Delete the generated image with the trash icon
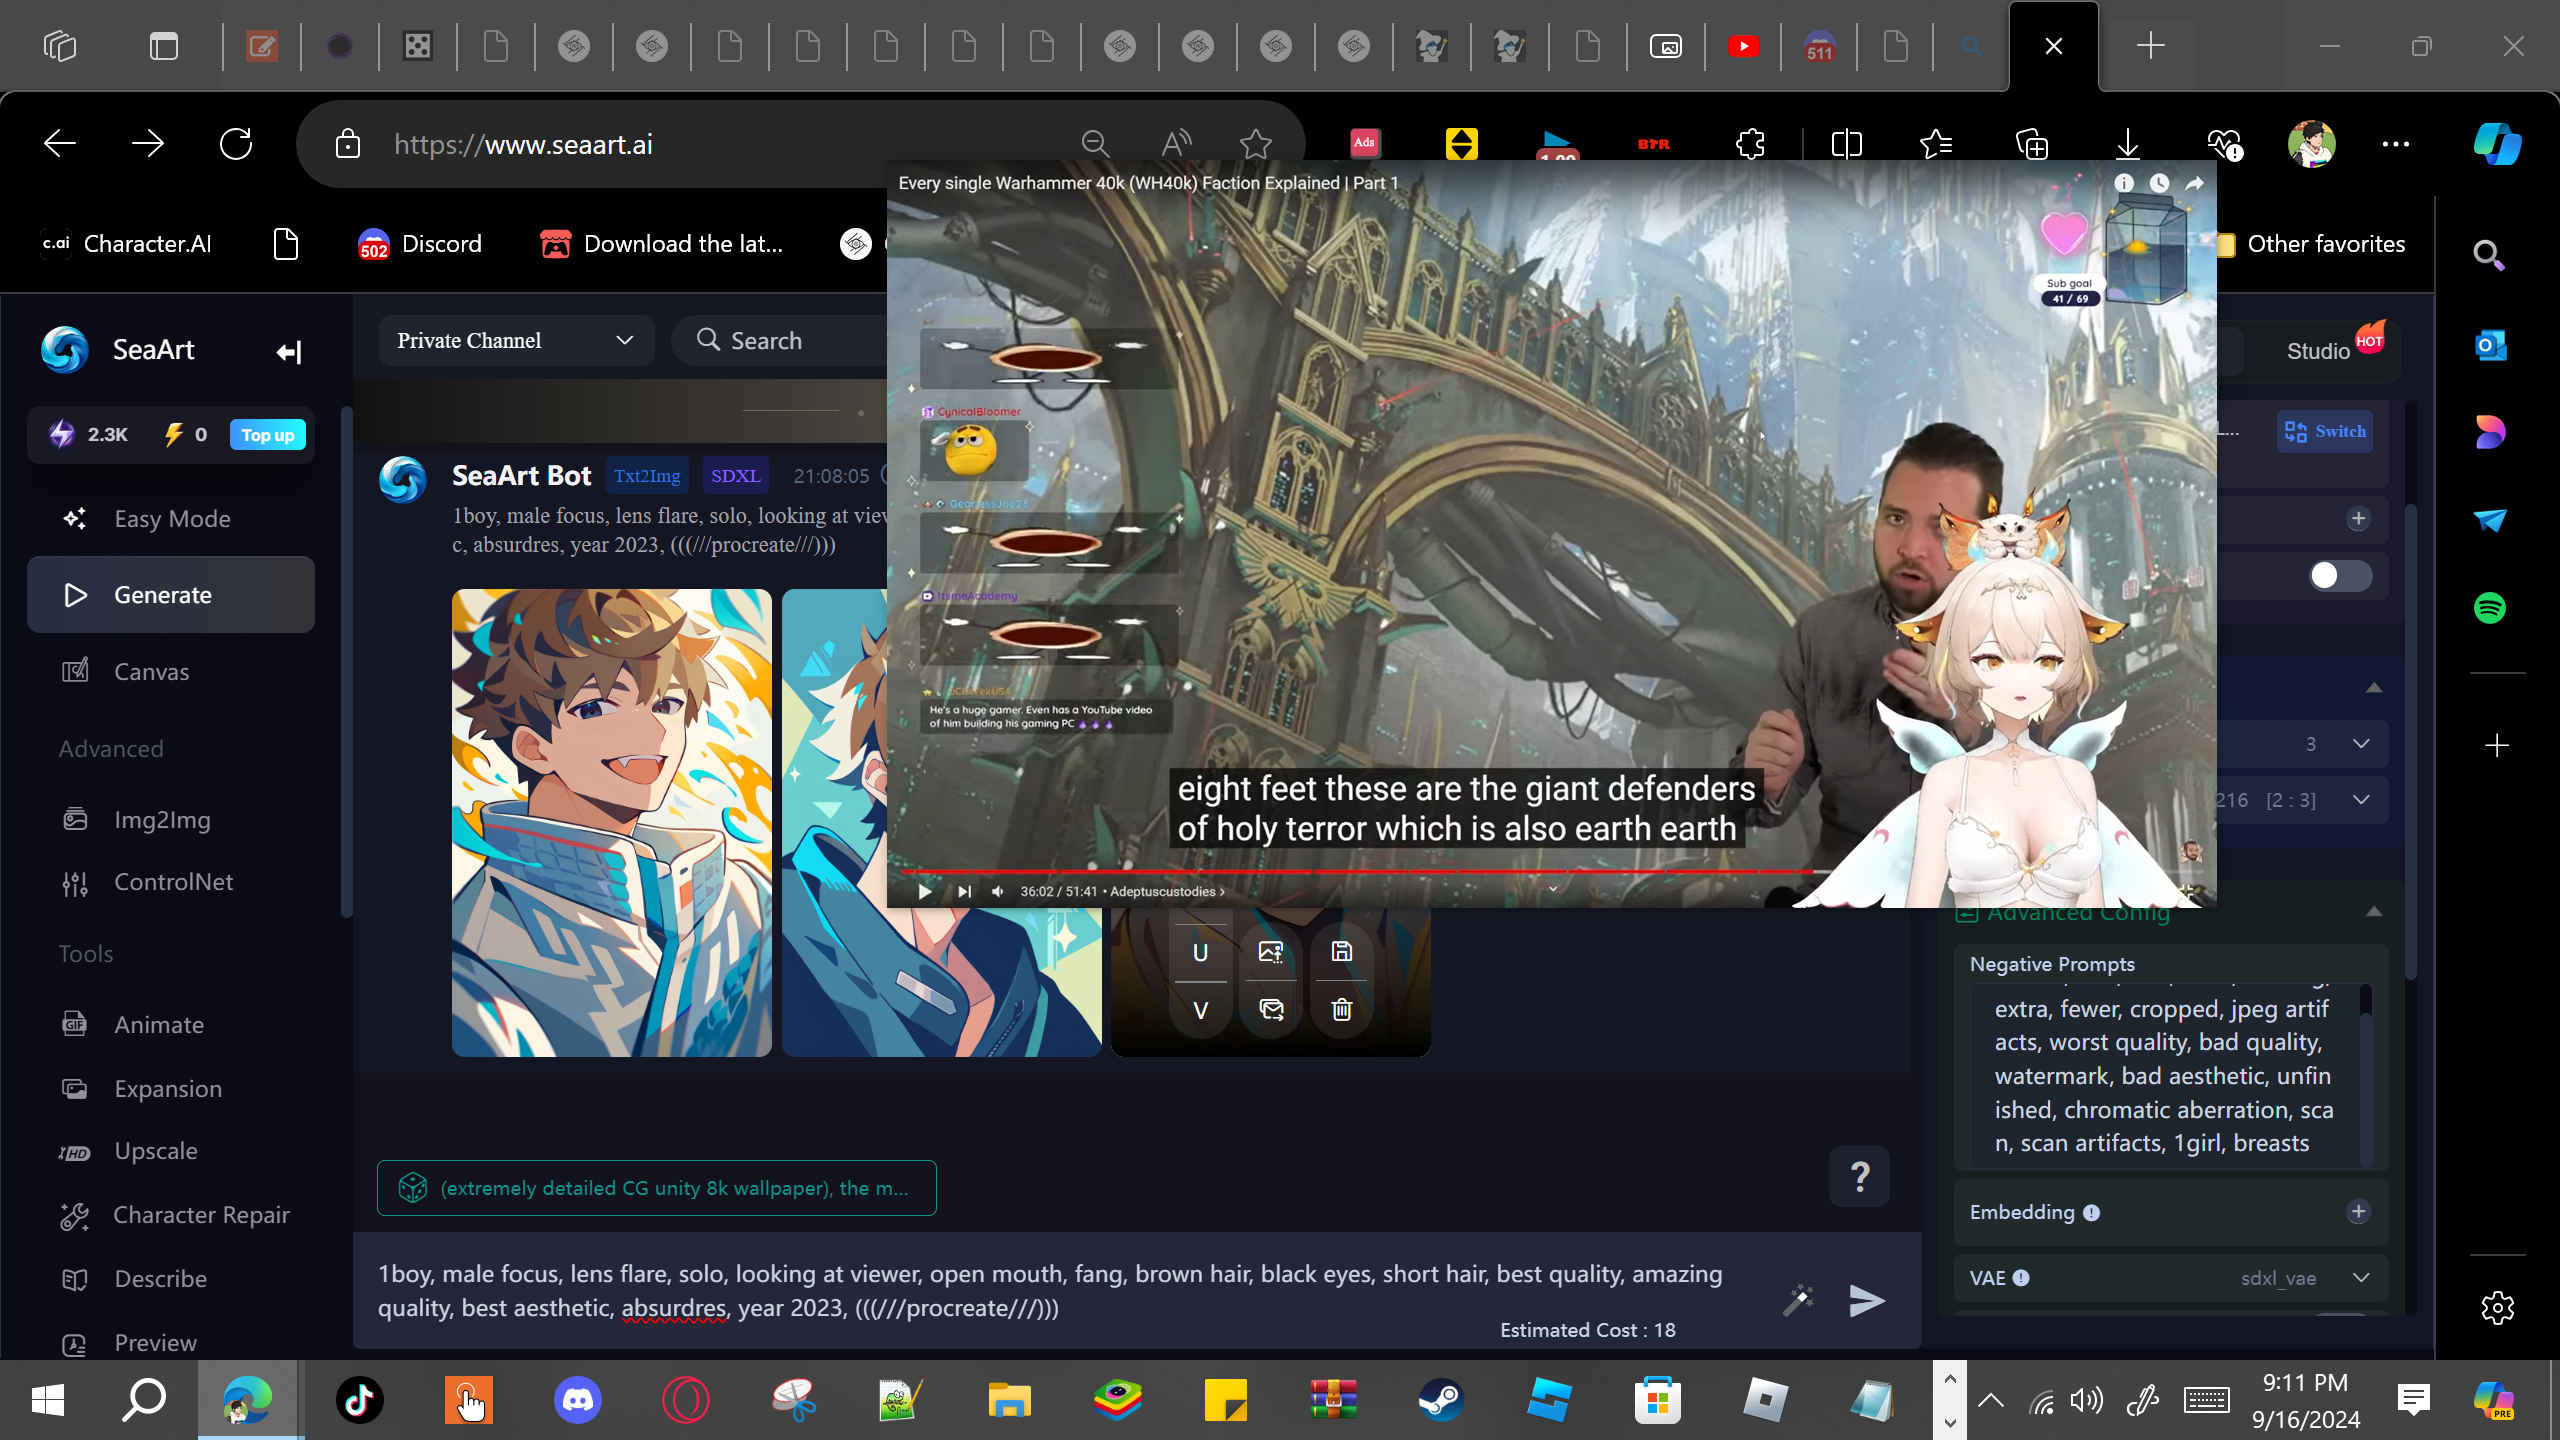Image resolution: width=2560 pixels, height=1440 pixels. (x=1342, y=1010)
